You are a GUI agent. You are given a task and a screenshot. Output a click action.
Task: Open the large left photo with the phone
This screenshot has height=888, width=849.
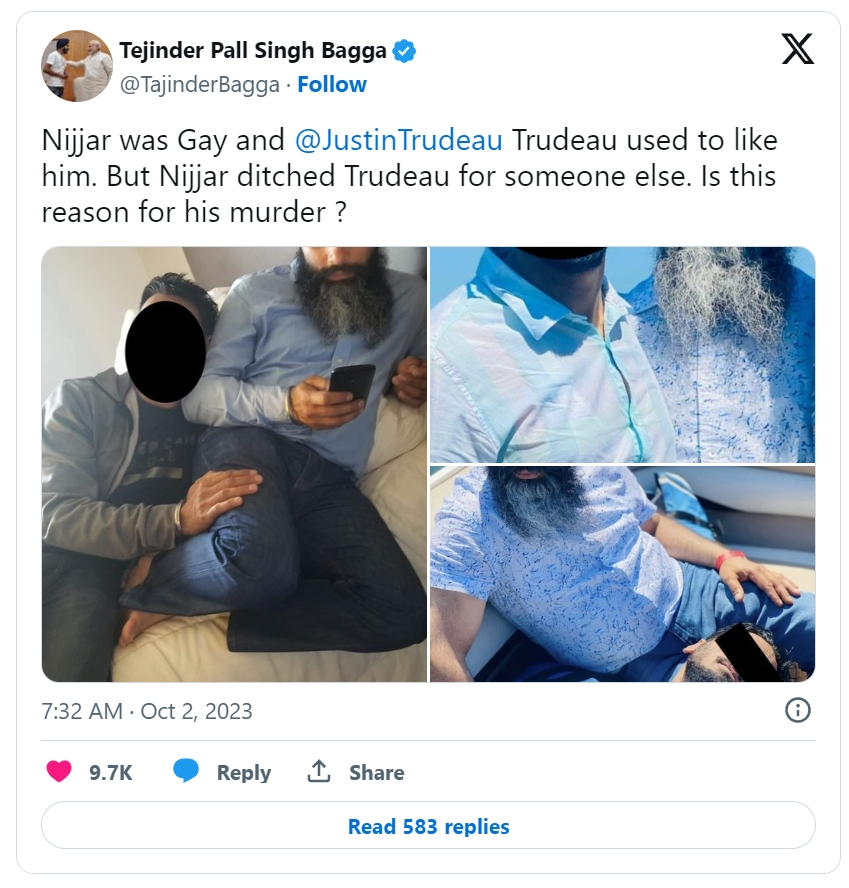(234, 464)
